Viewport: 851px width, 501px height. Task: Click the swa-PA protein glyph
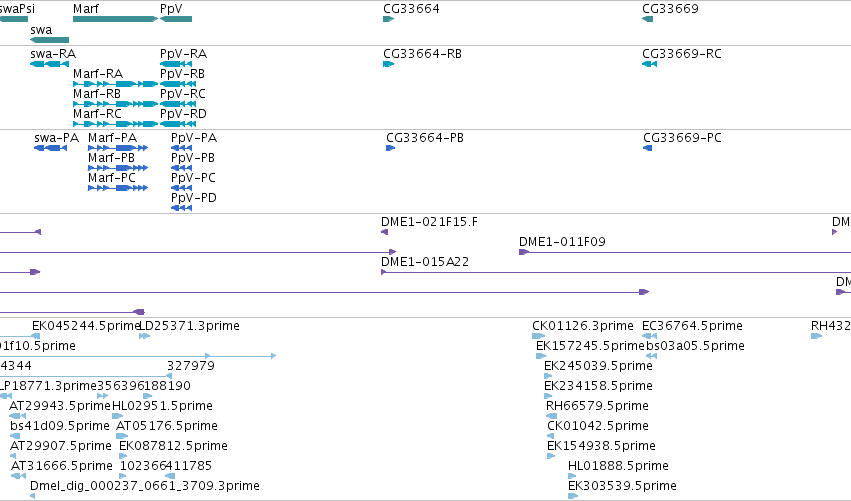pos(50,148)
